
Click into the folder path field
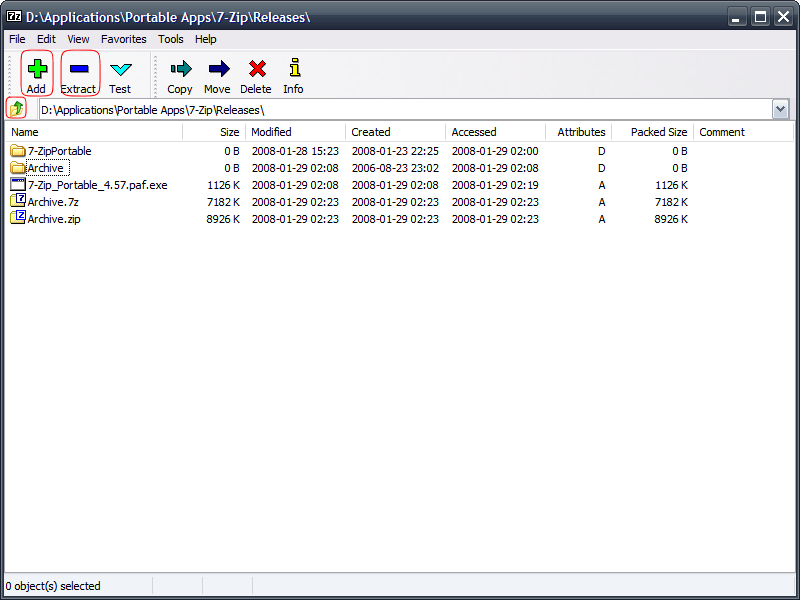406,110
